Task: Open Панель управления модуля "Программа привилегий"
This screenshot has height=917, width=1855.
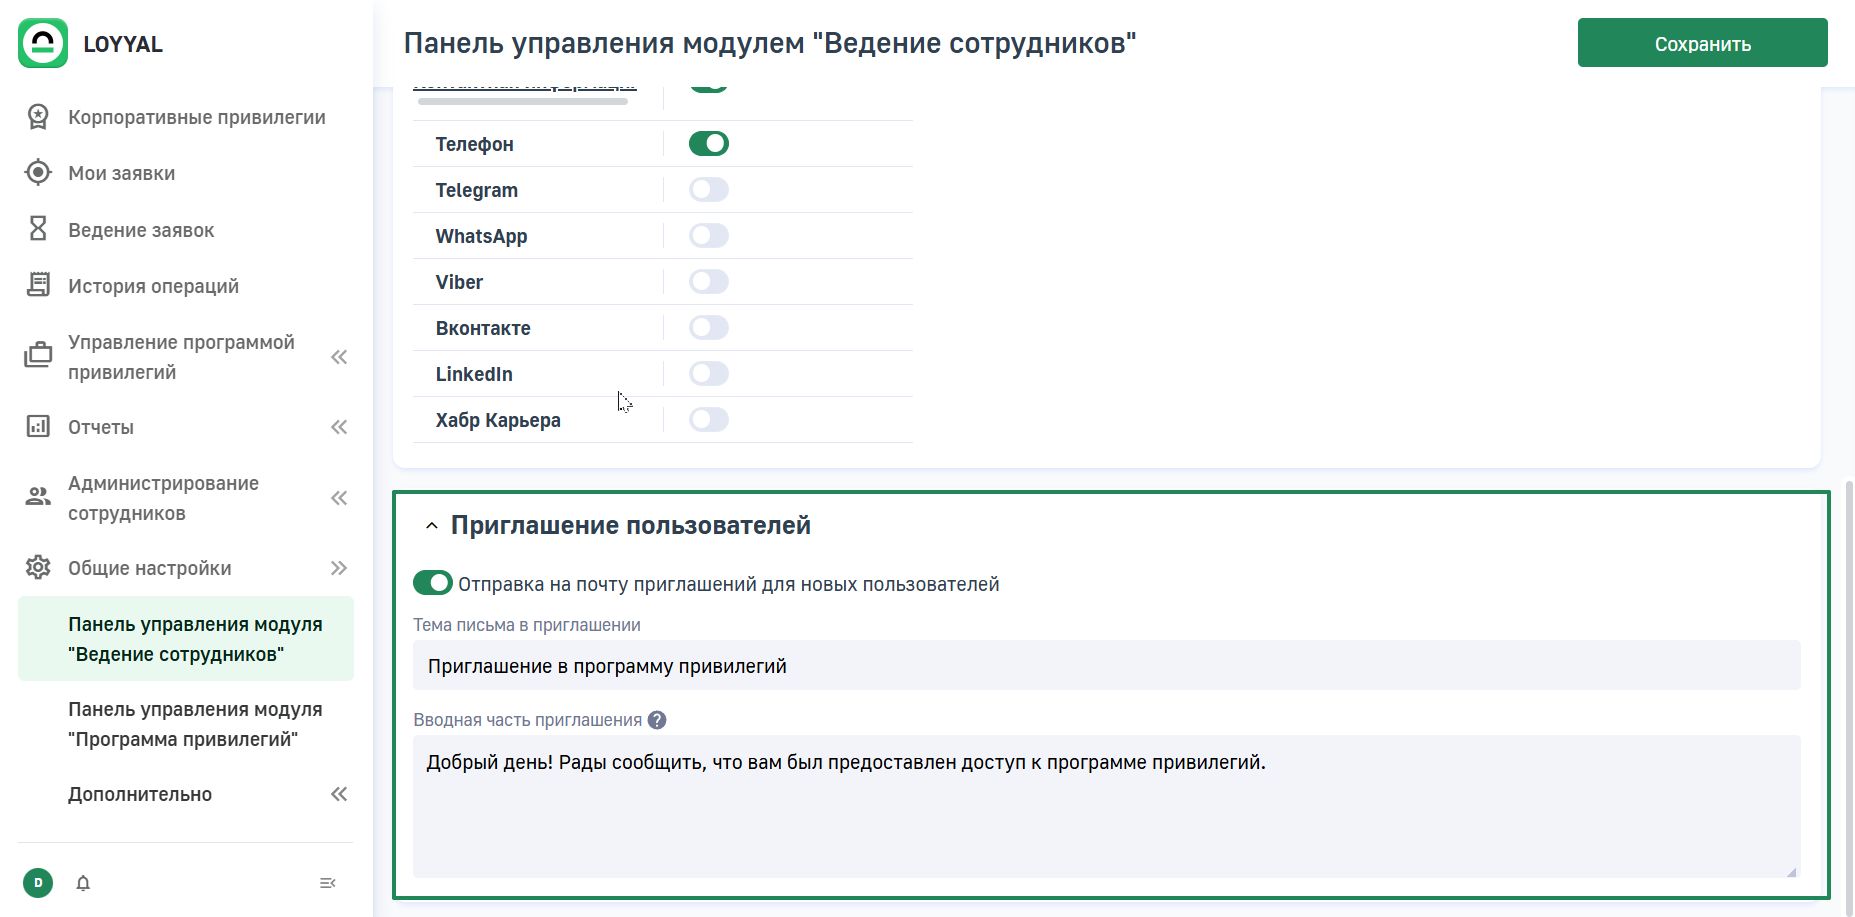Action: click(195, 724)
